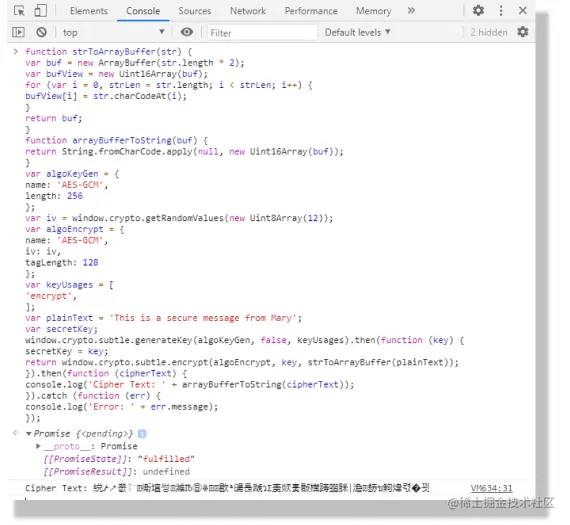Click the 2 hidden messages indicator
Viewport: 570px width, 525px height.
489,32
